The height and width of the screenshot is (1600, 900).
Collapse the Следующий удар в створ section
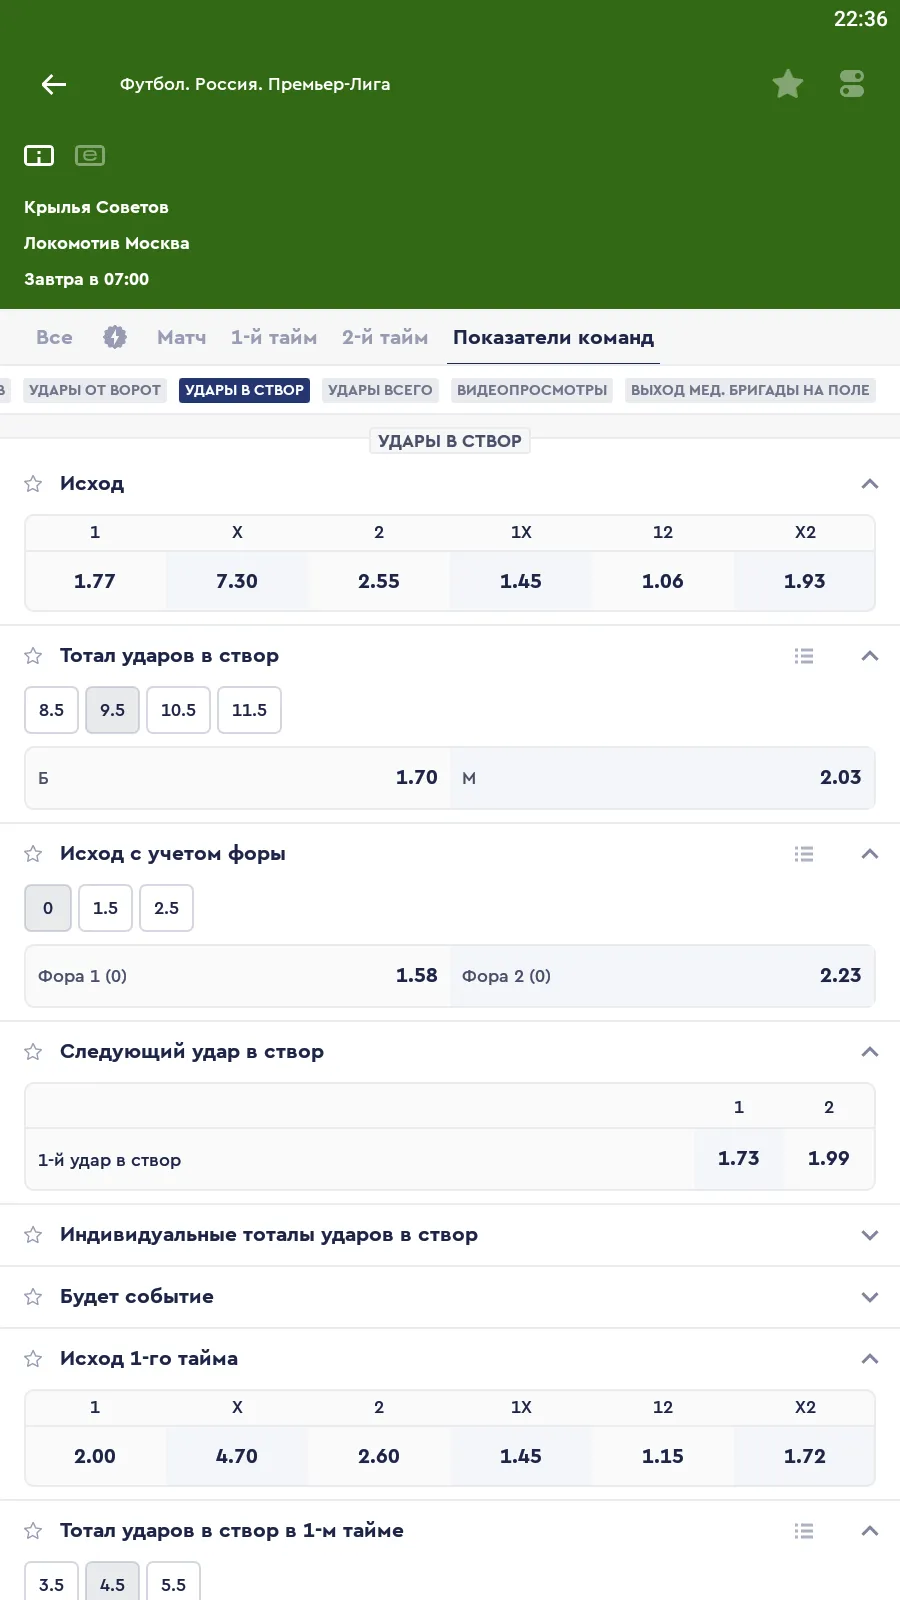click(x=869, y=1052)
